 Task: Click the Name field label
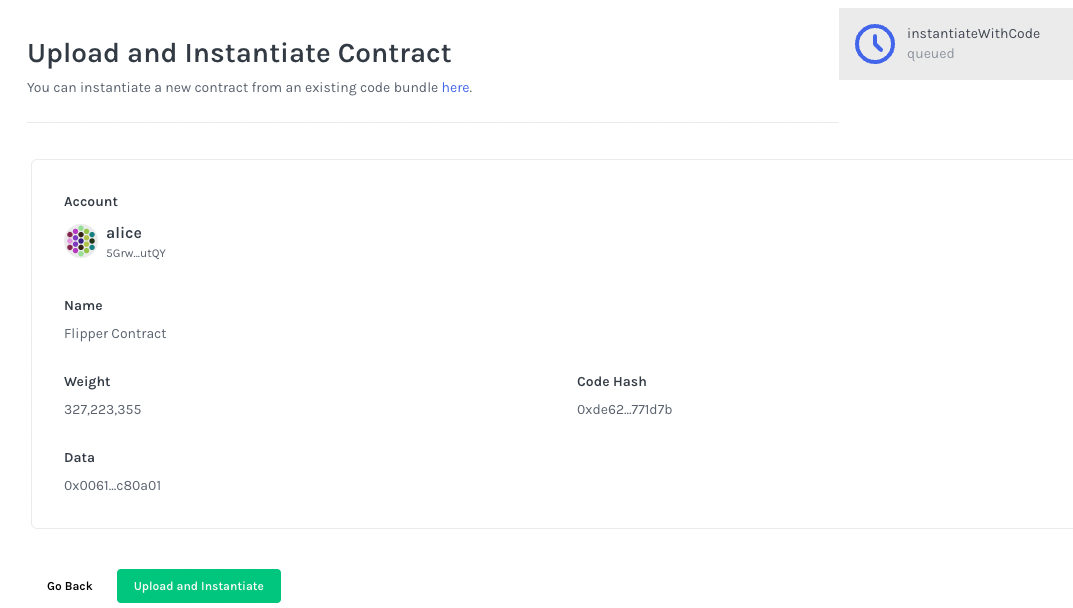click(x=83, y=305)
